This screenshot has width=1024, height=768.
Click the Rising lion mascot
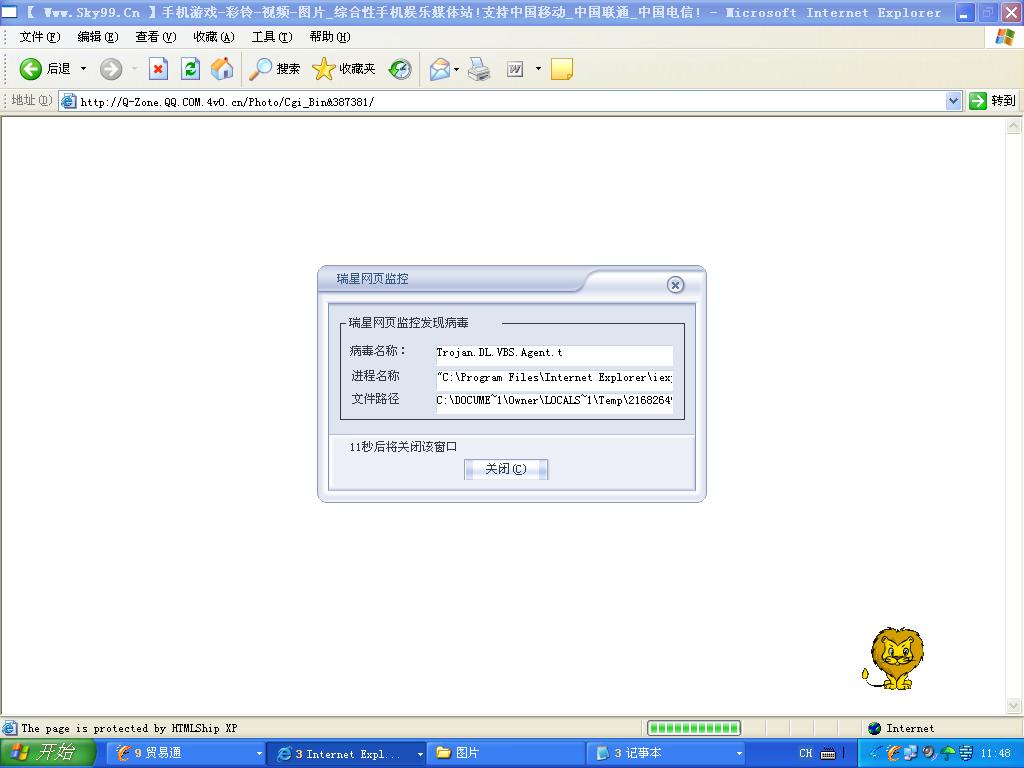pos(893,659)
